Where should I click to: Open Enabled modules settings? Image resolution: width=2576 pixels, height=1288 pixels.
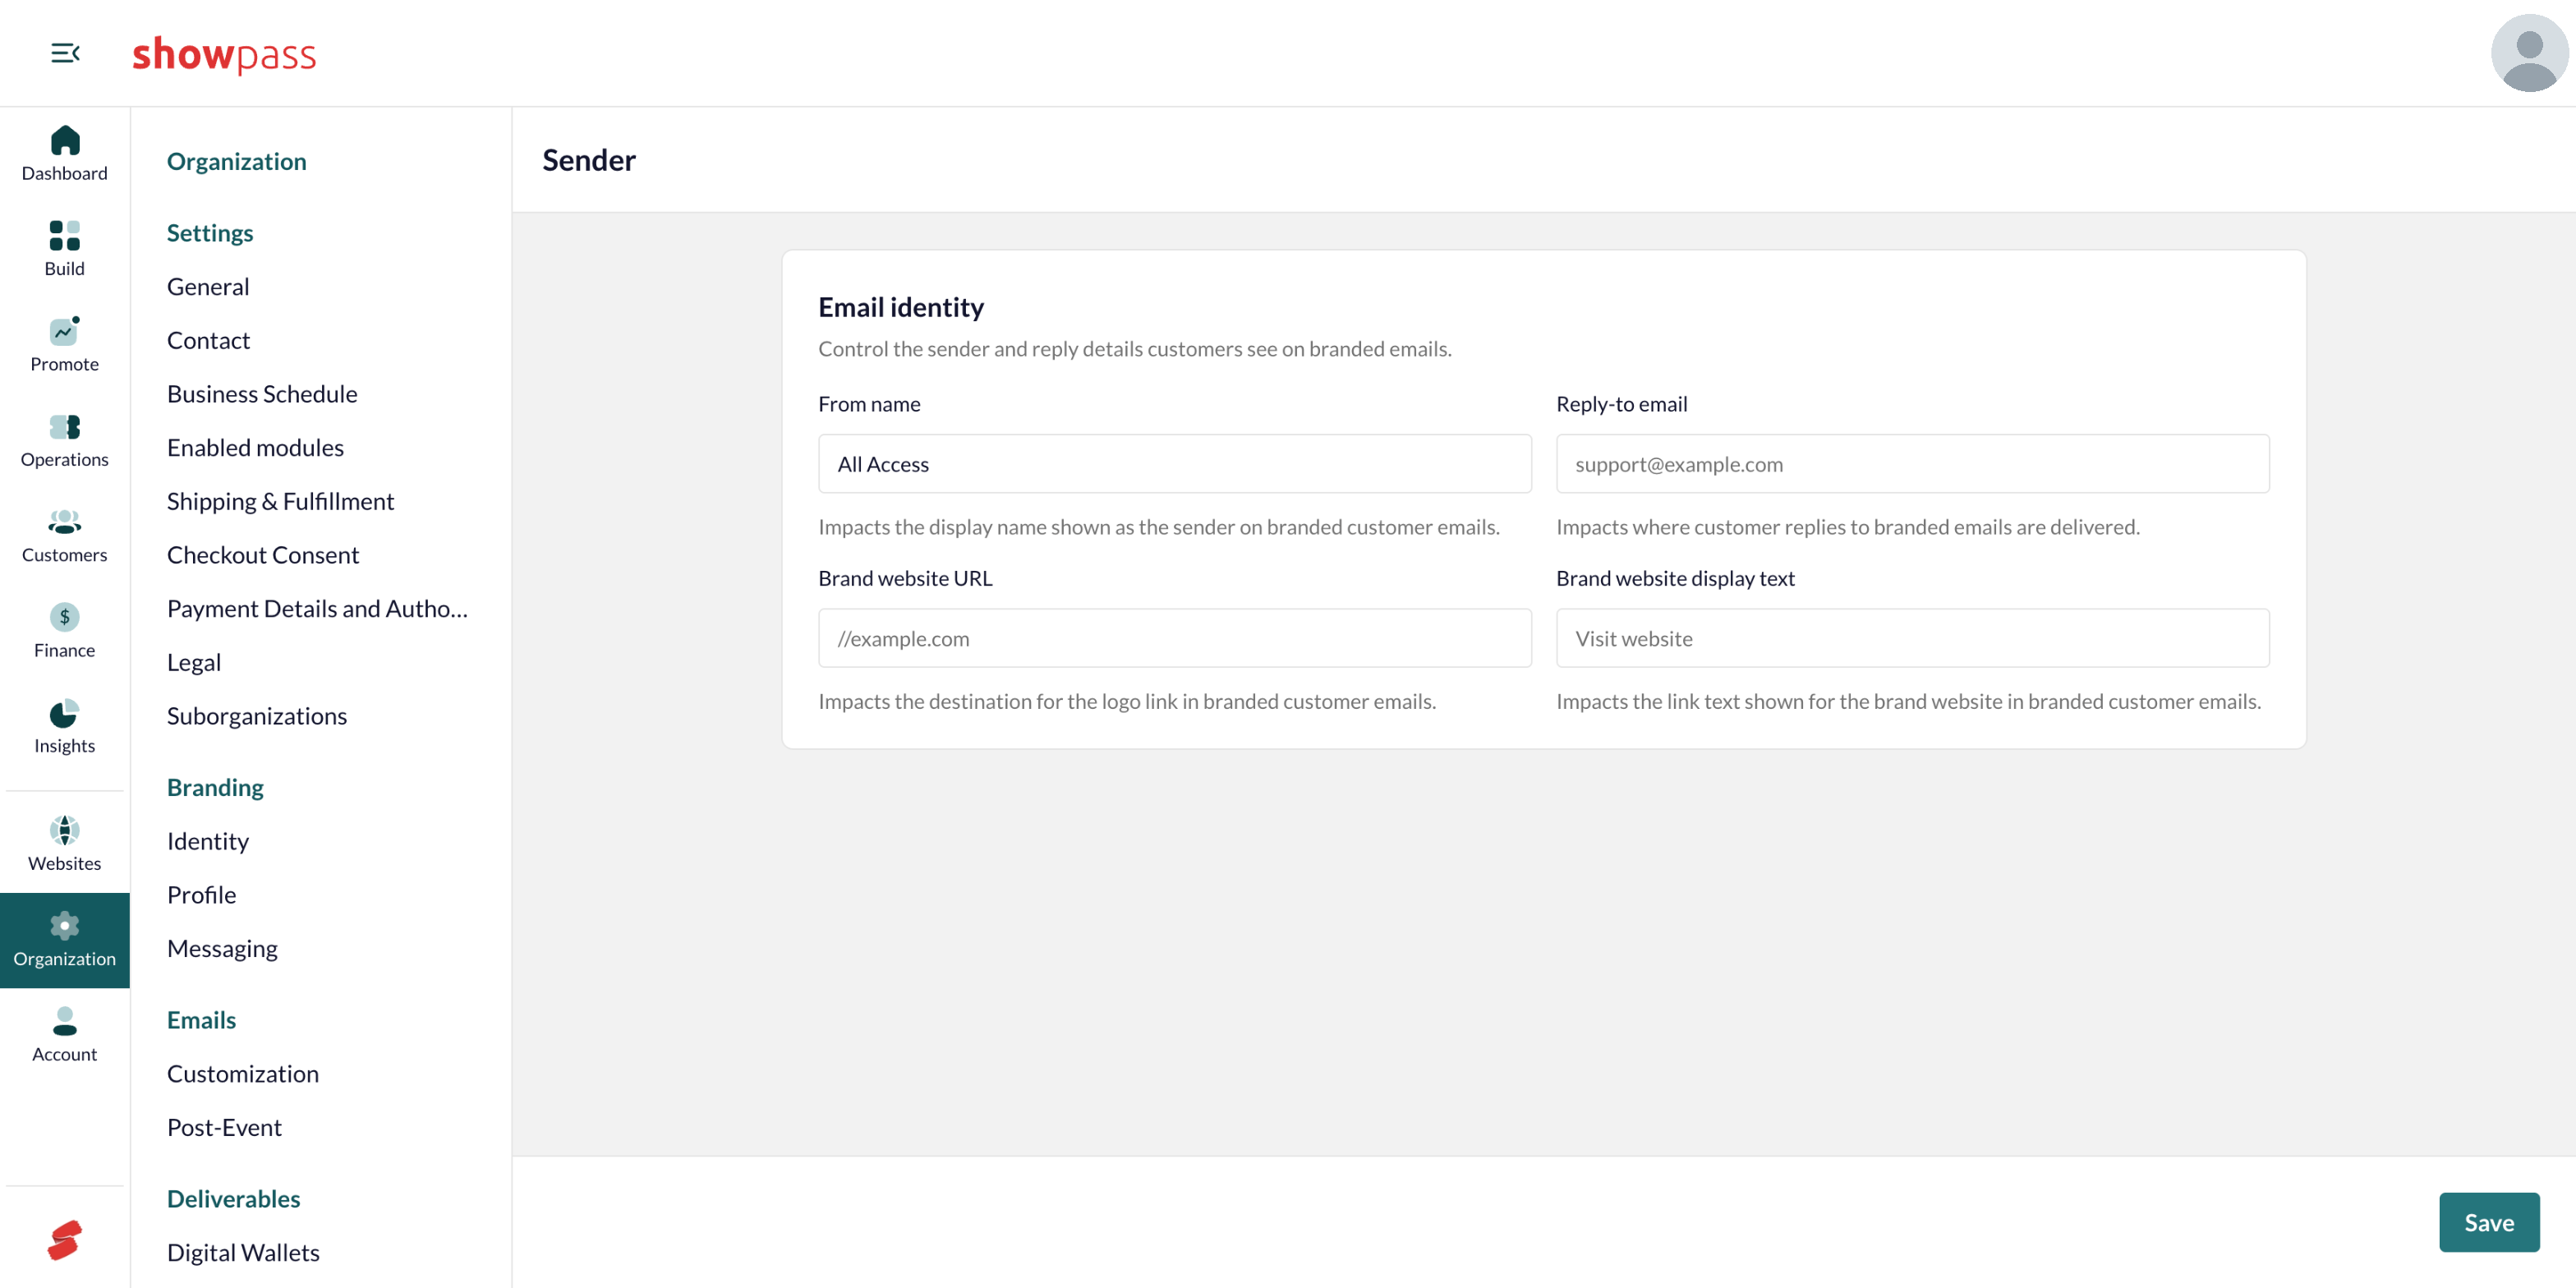click(x=255, y=448)
